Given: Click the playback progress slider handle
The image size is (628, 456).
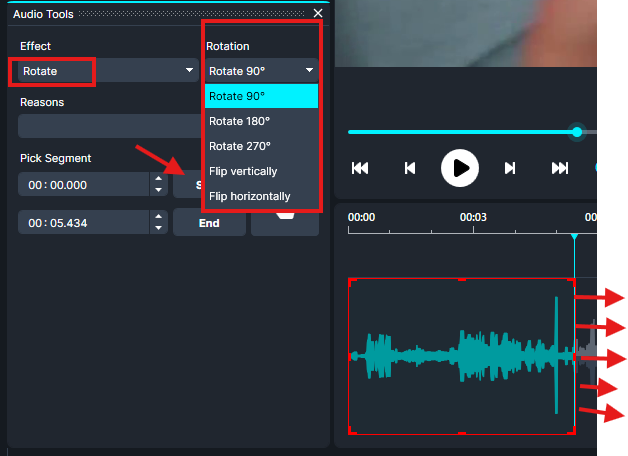Looking at the screenshot, I should pyautogui.click(x=577, y=132).
